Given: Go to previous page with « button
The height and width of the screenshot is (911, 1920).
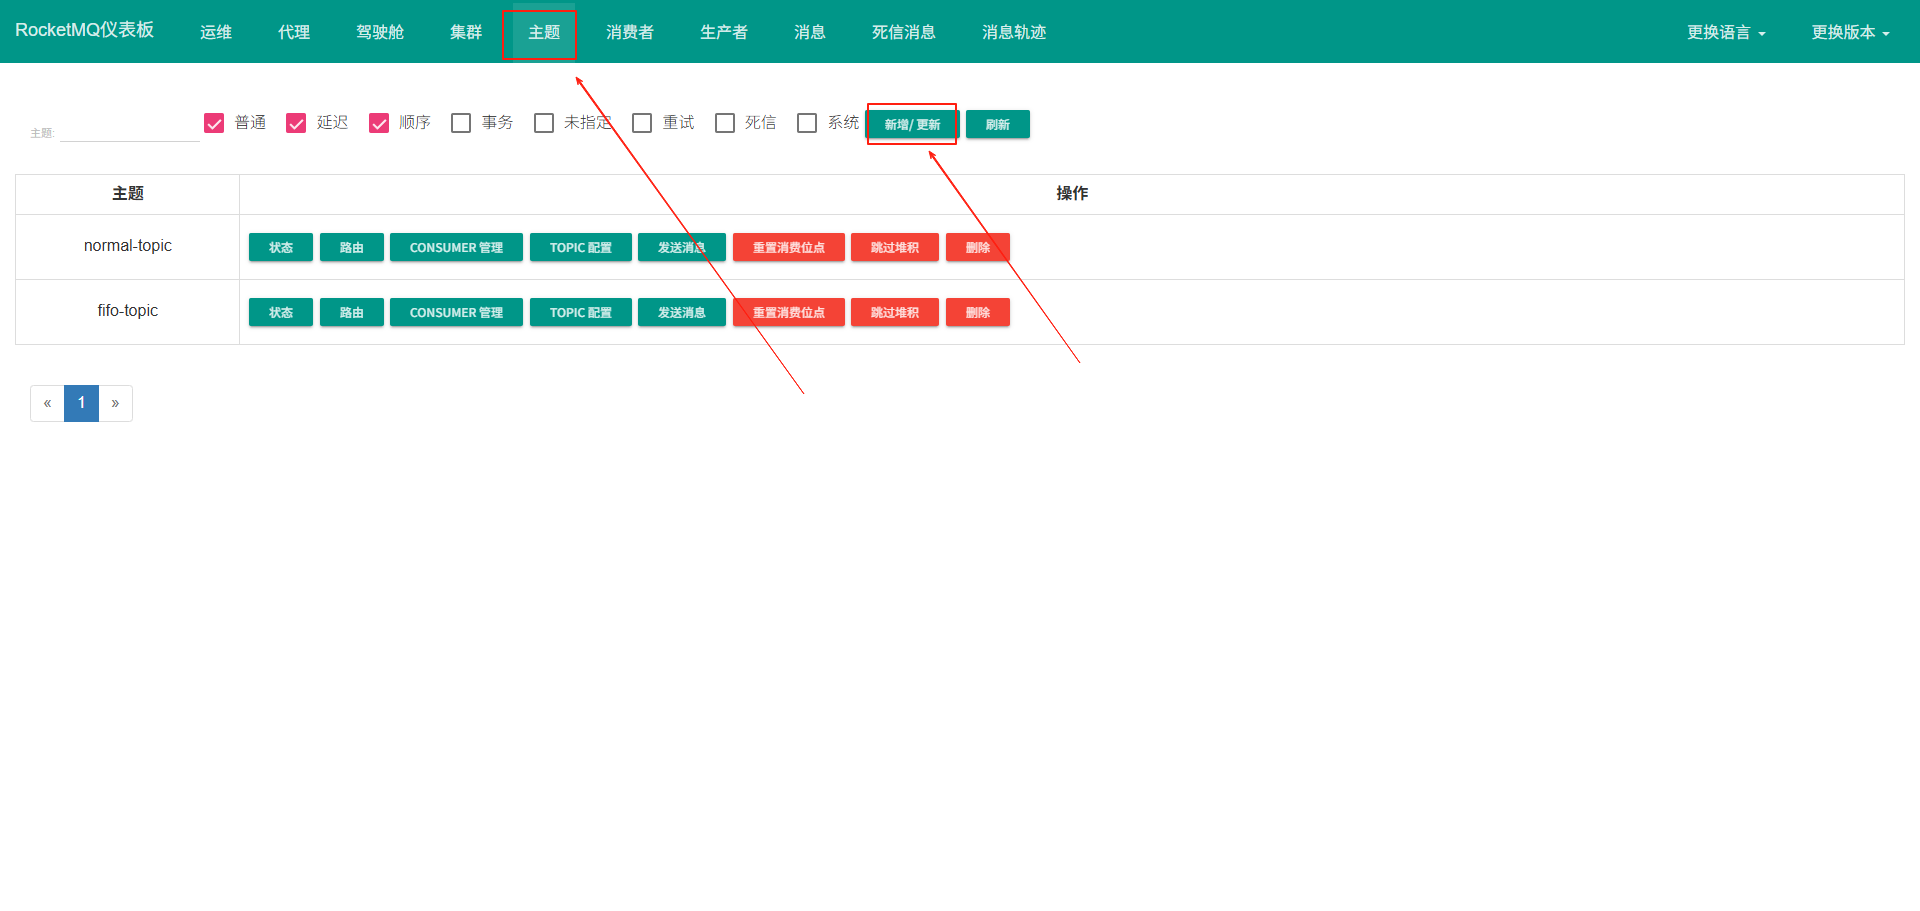Looking at the screenshot, I should pyautogui.click(x=47, y=403).
